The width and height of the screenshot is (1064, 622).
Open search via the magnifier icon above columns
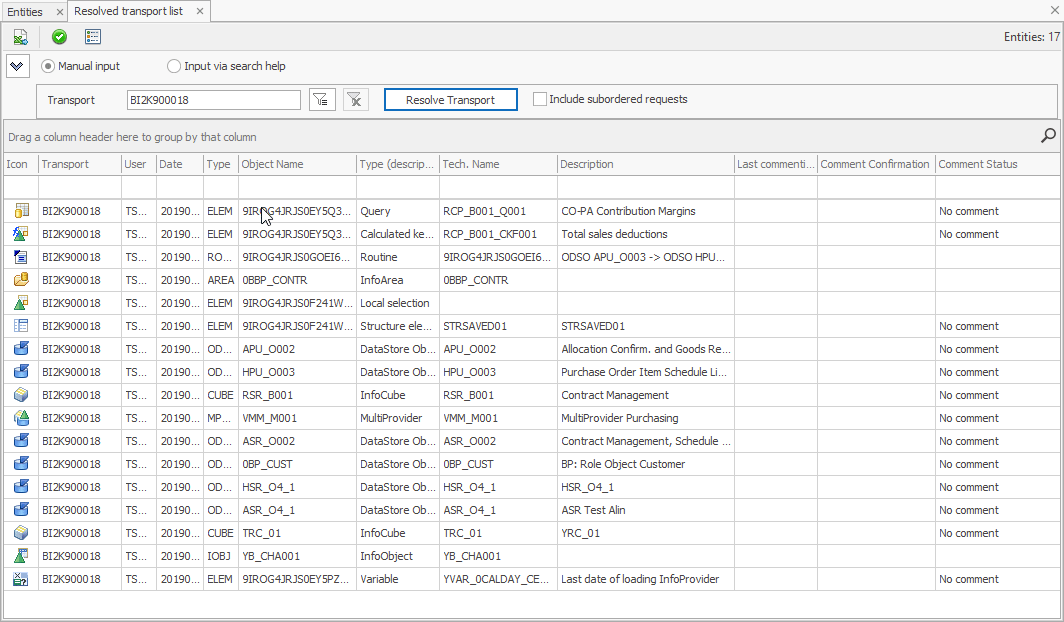coord(1047,135)
